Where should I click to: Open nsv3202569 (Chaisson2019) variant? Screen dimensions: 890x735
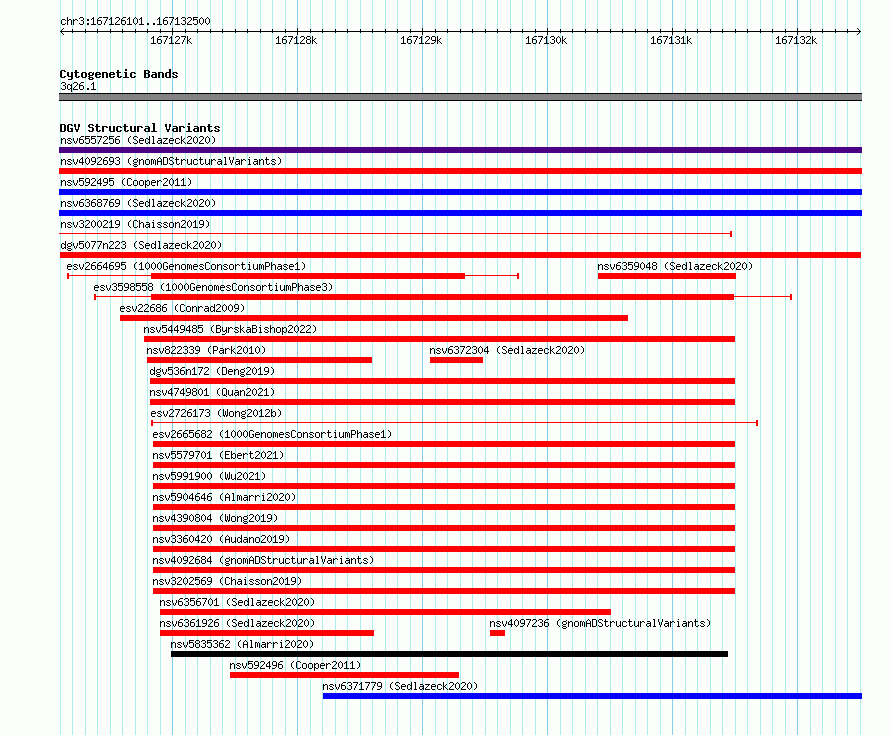pyautogui.click(x=227, y=581)
